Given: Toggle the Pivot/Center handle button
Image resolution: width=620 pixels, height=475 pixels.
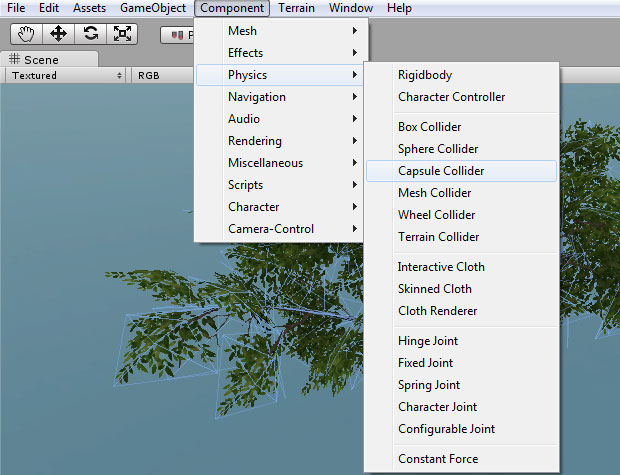Looking at the screenshot, I should click(177, 34).
